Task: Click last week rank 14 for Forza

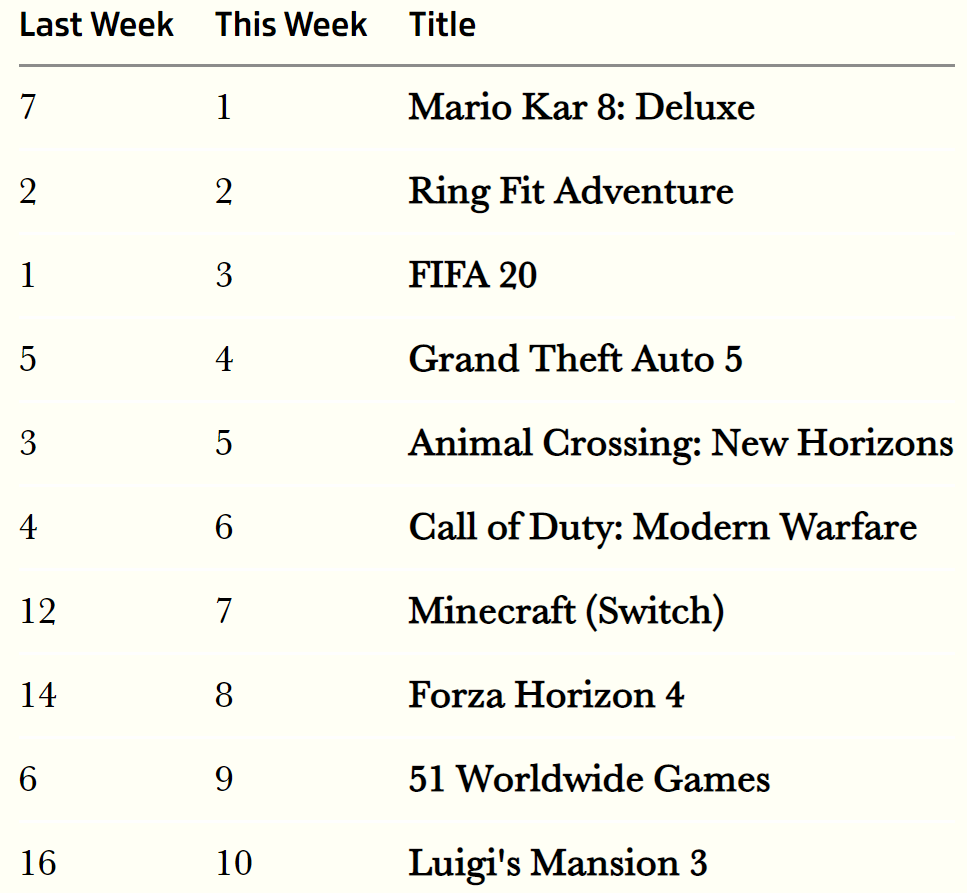Action: click(38, 695)
